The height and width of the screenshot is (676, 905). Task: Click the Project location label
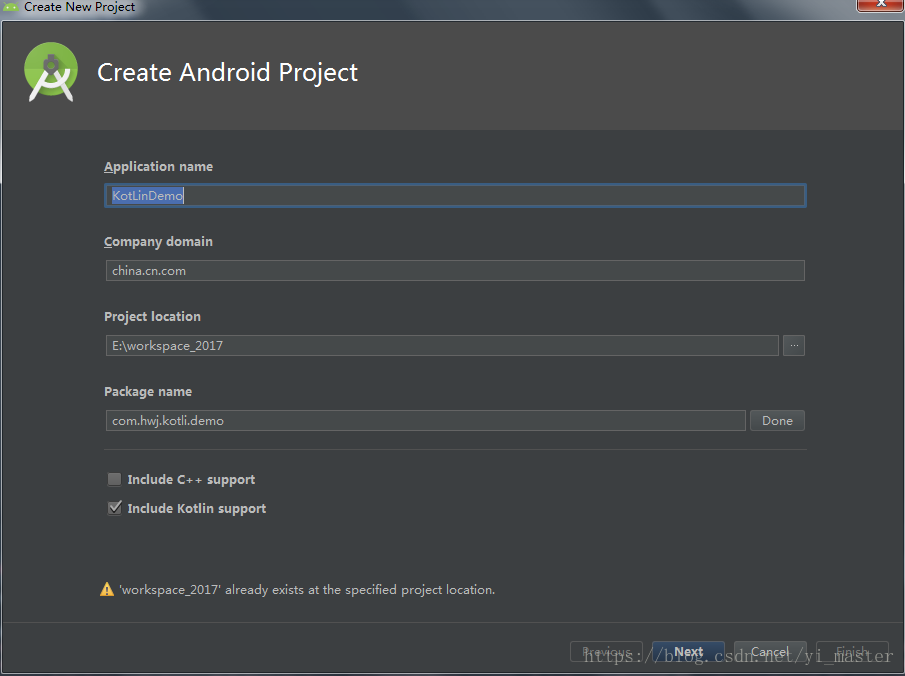tap(152, 317)
